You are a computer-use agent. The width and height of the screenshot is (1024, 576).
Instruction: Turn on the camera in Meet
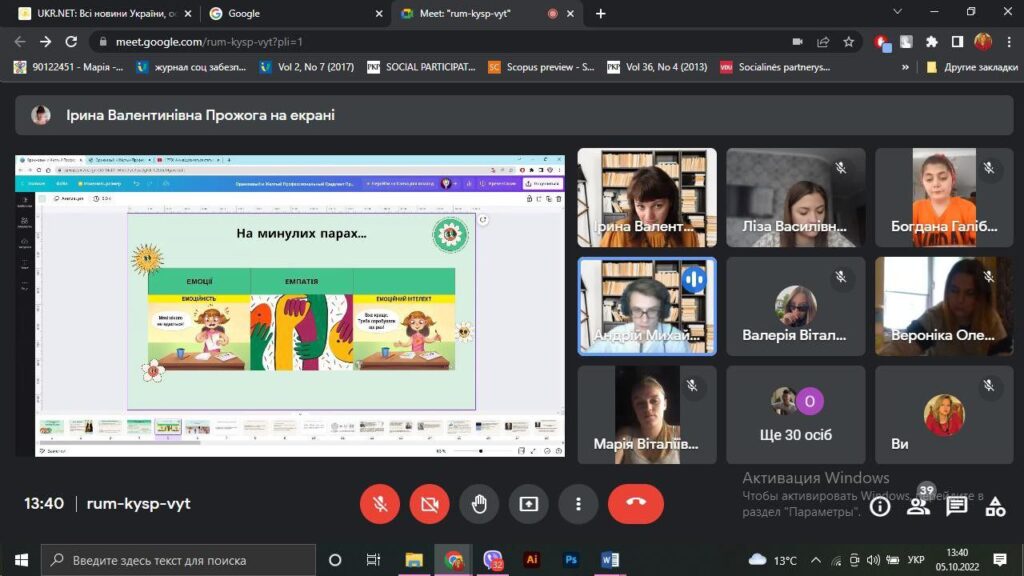point(430,504)
